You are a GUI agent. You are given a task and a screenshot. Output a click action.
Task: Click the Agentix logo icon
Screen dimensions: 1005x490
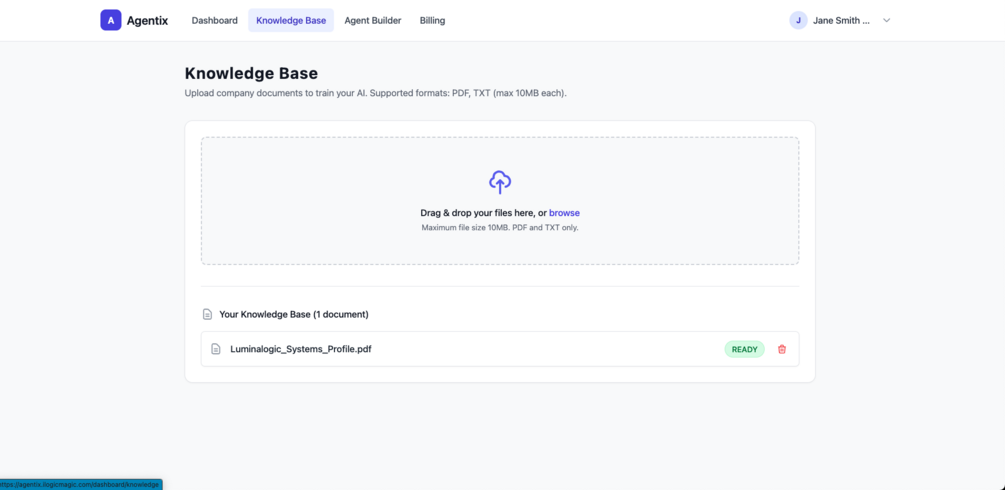pyautogui.click(x=111, y=21)
